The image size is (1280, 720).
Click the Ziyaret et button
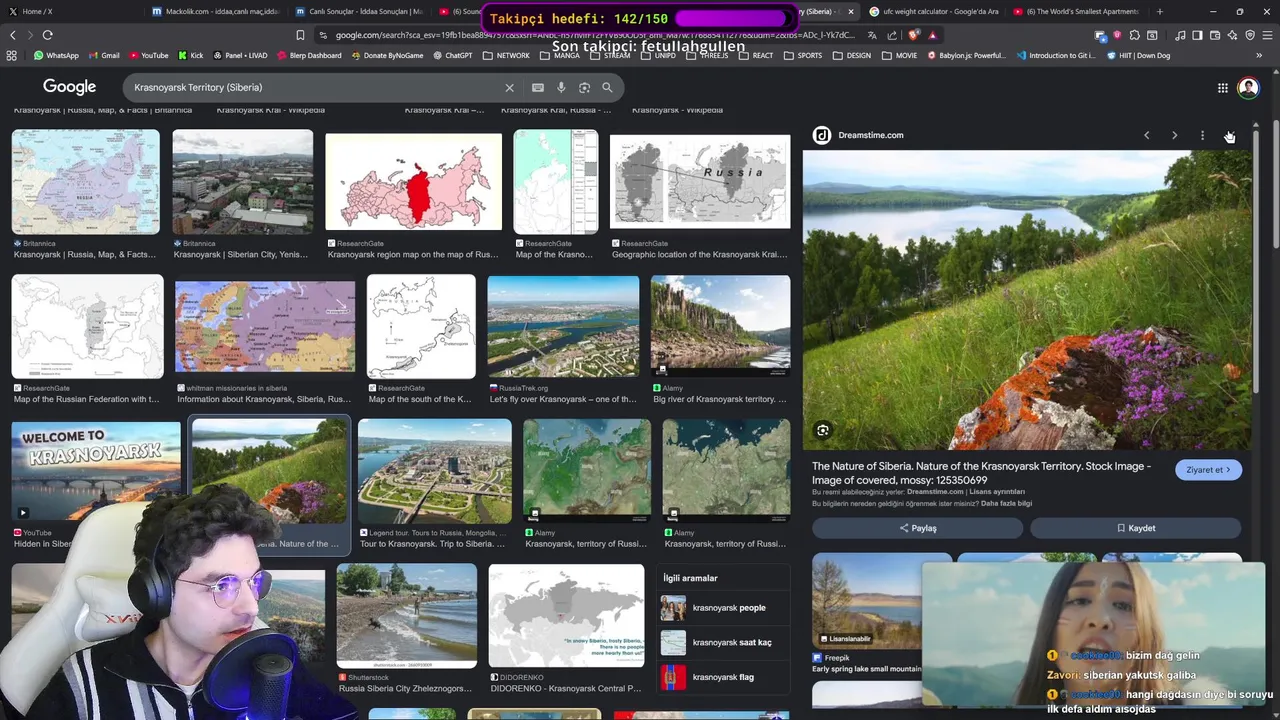click(x=1209, y=470)
